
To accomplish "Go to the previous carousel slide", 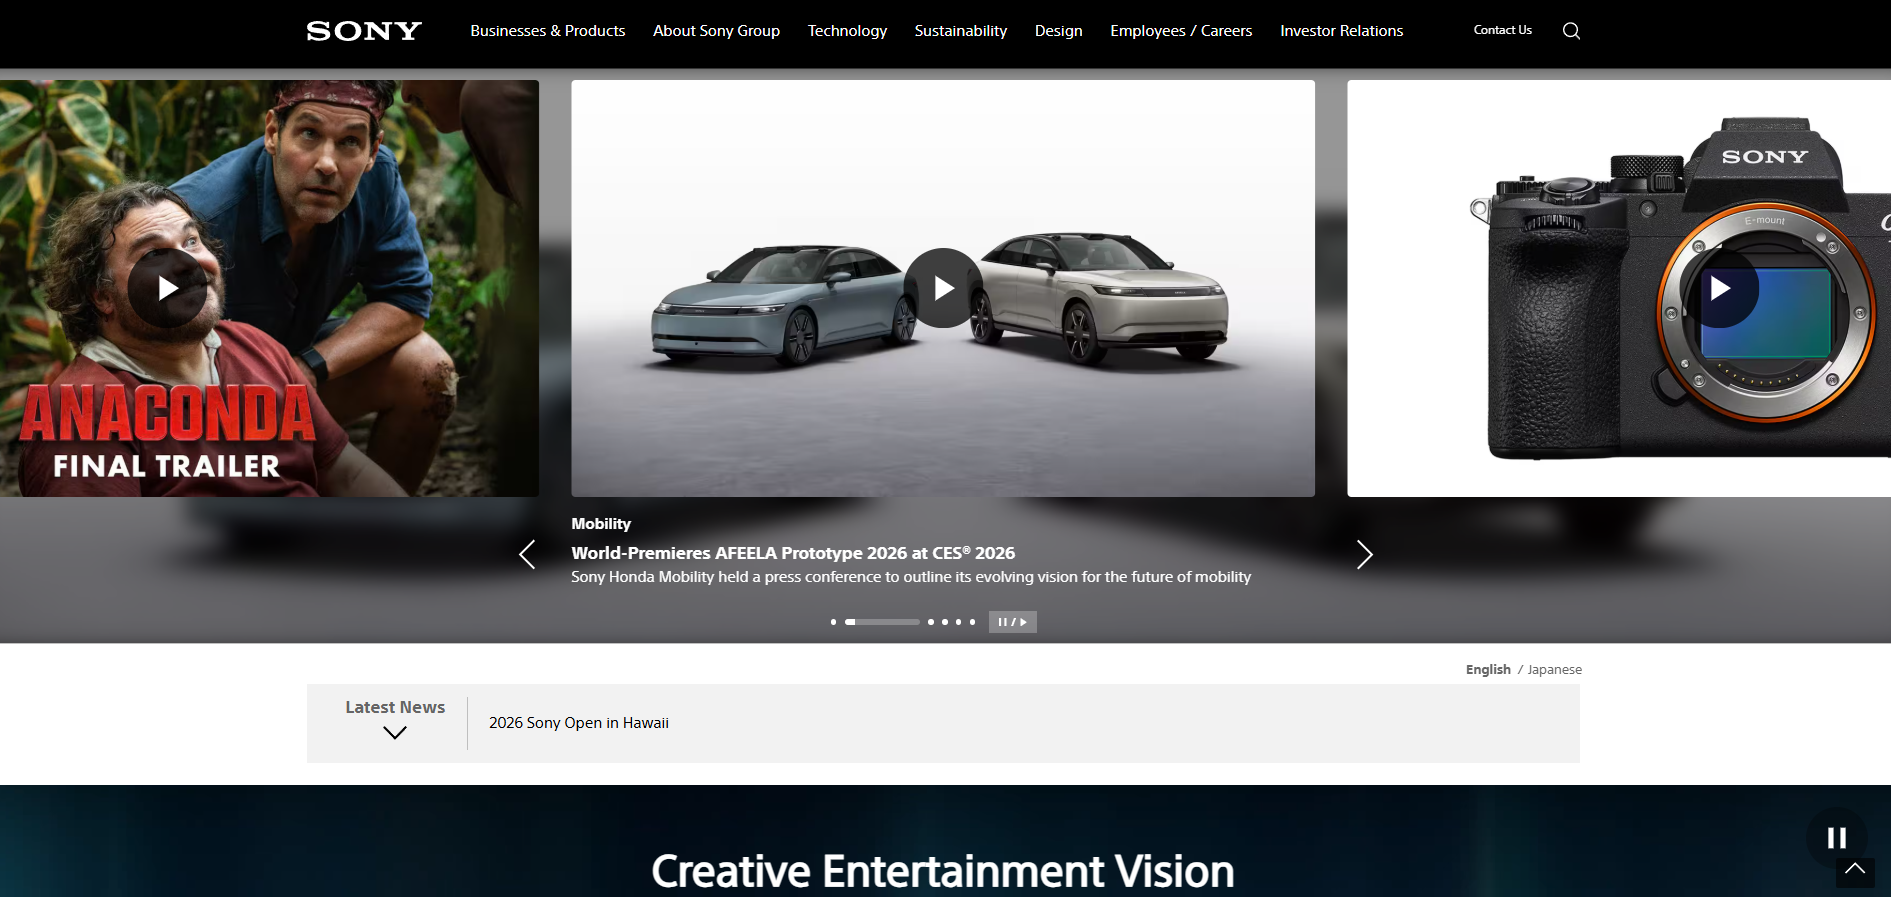I will pos(527,555).
